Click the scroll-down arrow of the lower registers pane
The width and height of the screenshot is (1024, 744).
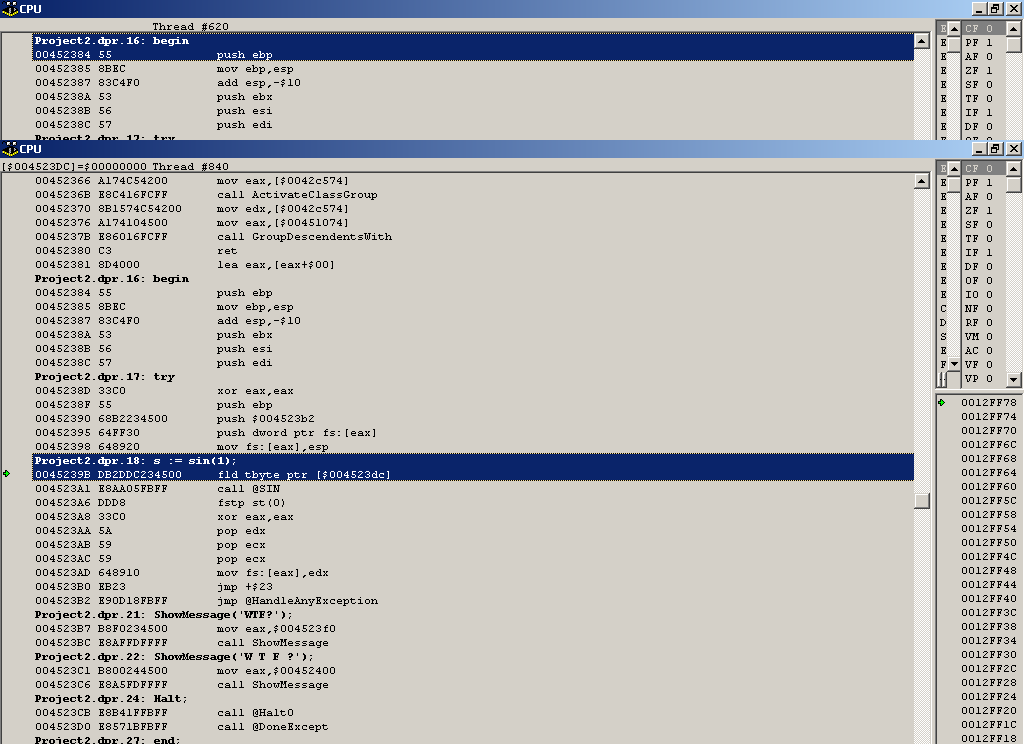(954, 364)
